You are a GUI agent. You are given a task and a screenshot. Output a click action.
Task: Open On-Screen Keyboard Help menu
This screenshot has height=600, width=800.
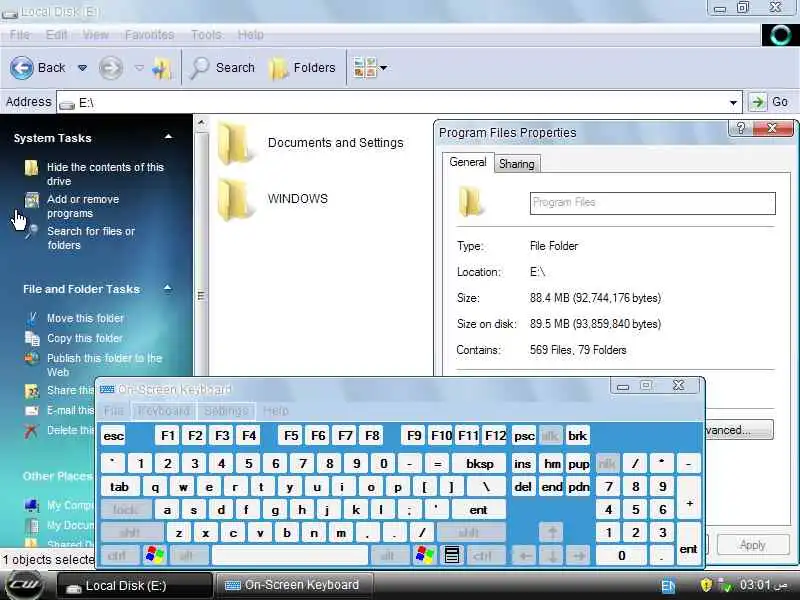[276, 411]
